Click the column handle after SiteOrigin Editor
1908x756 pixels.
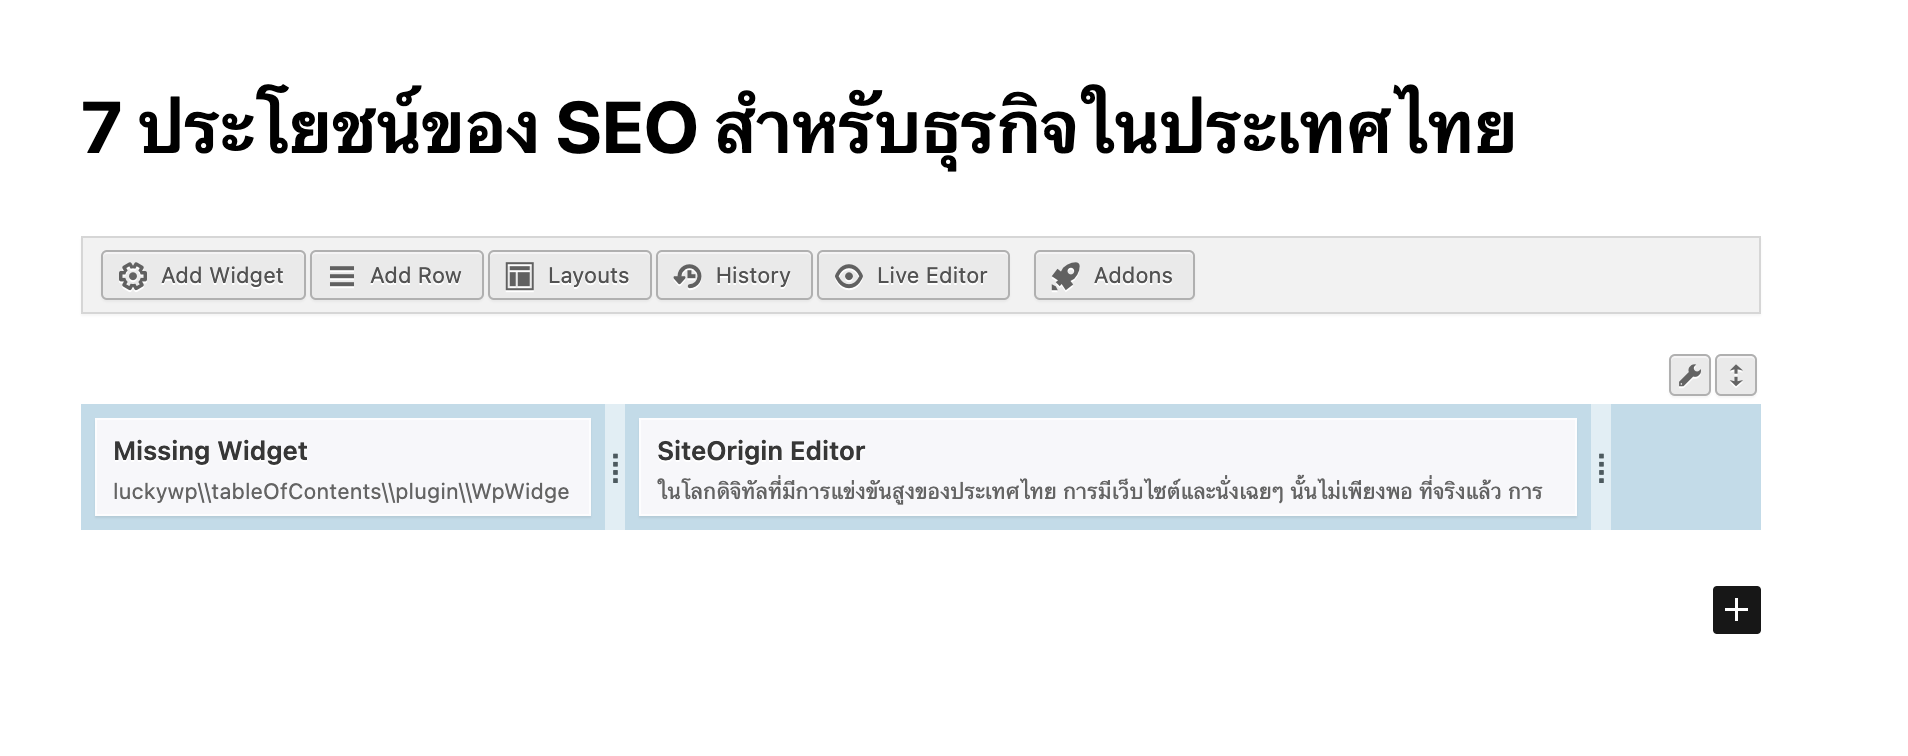[x=1601, y=467]
